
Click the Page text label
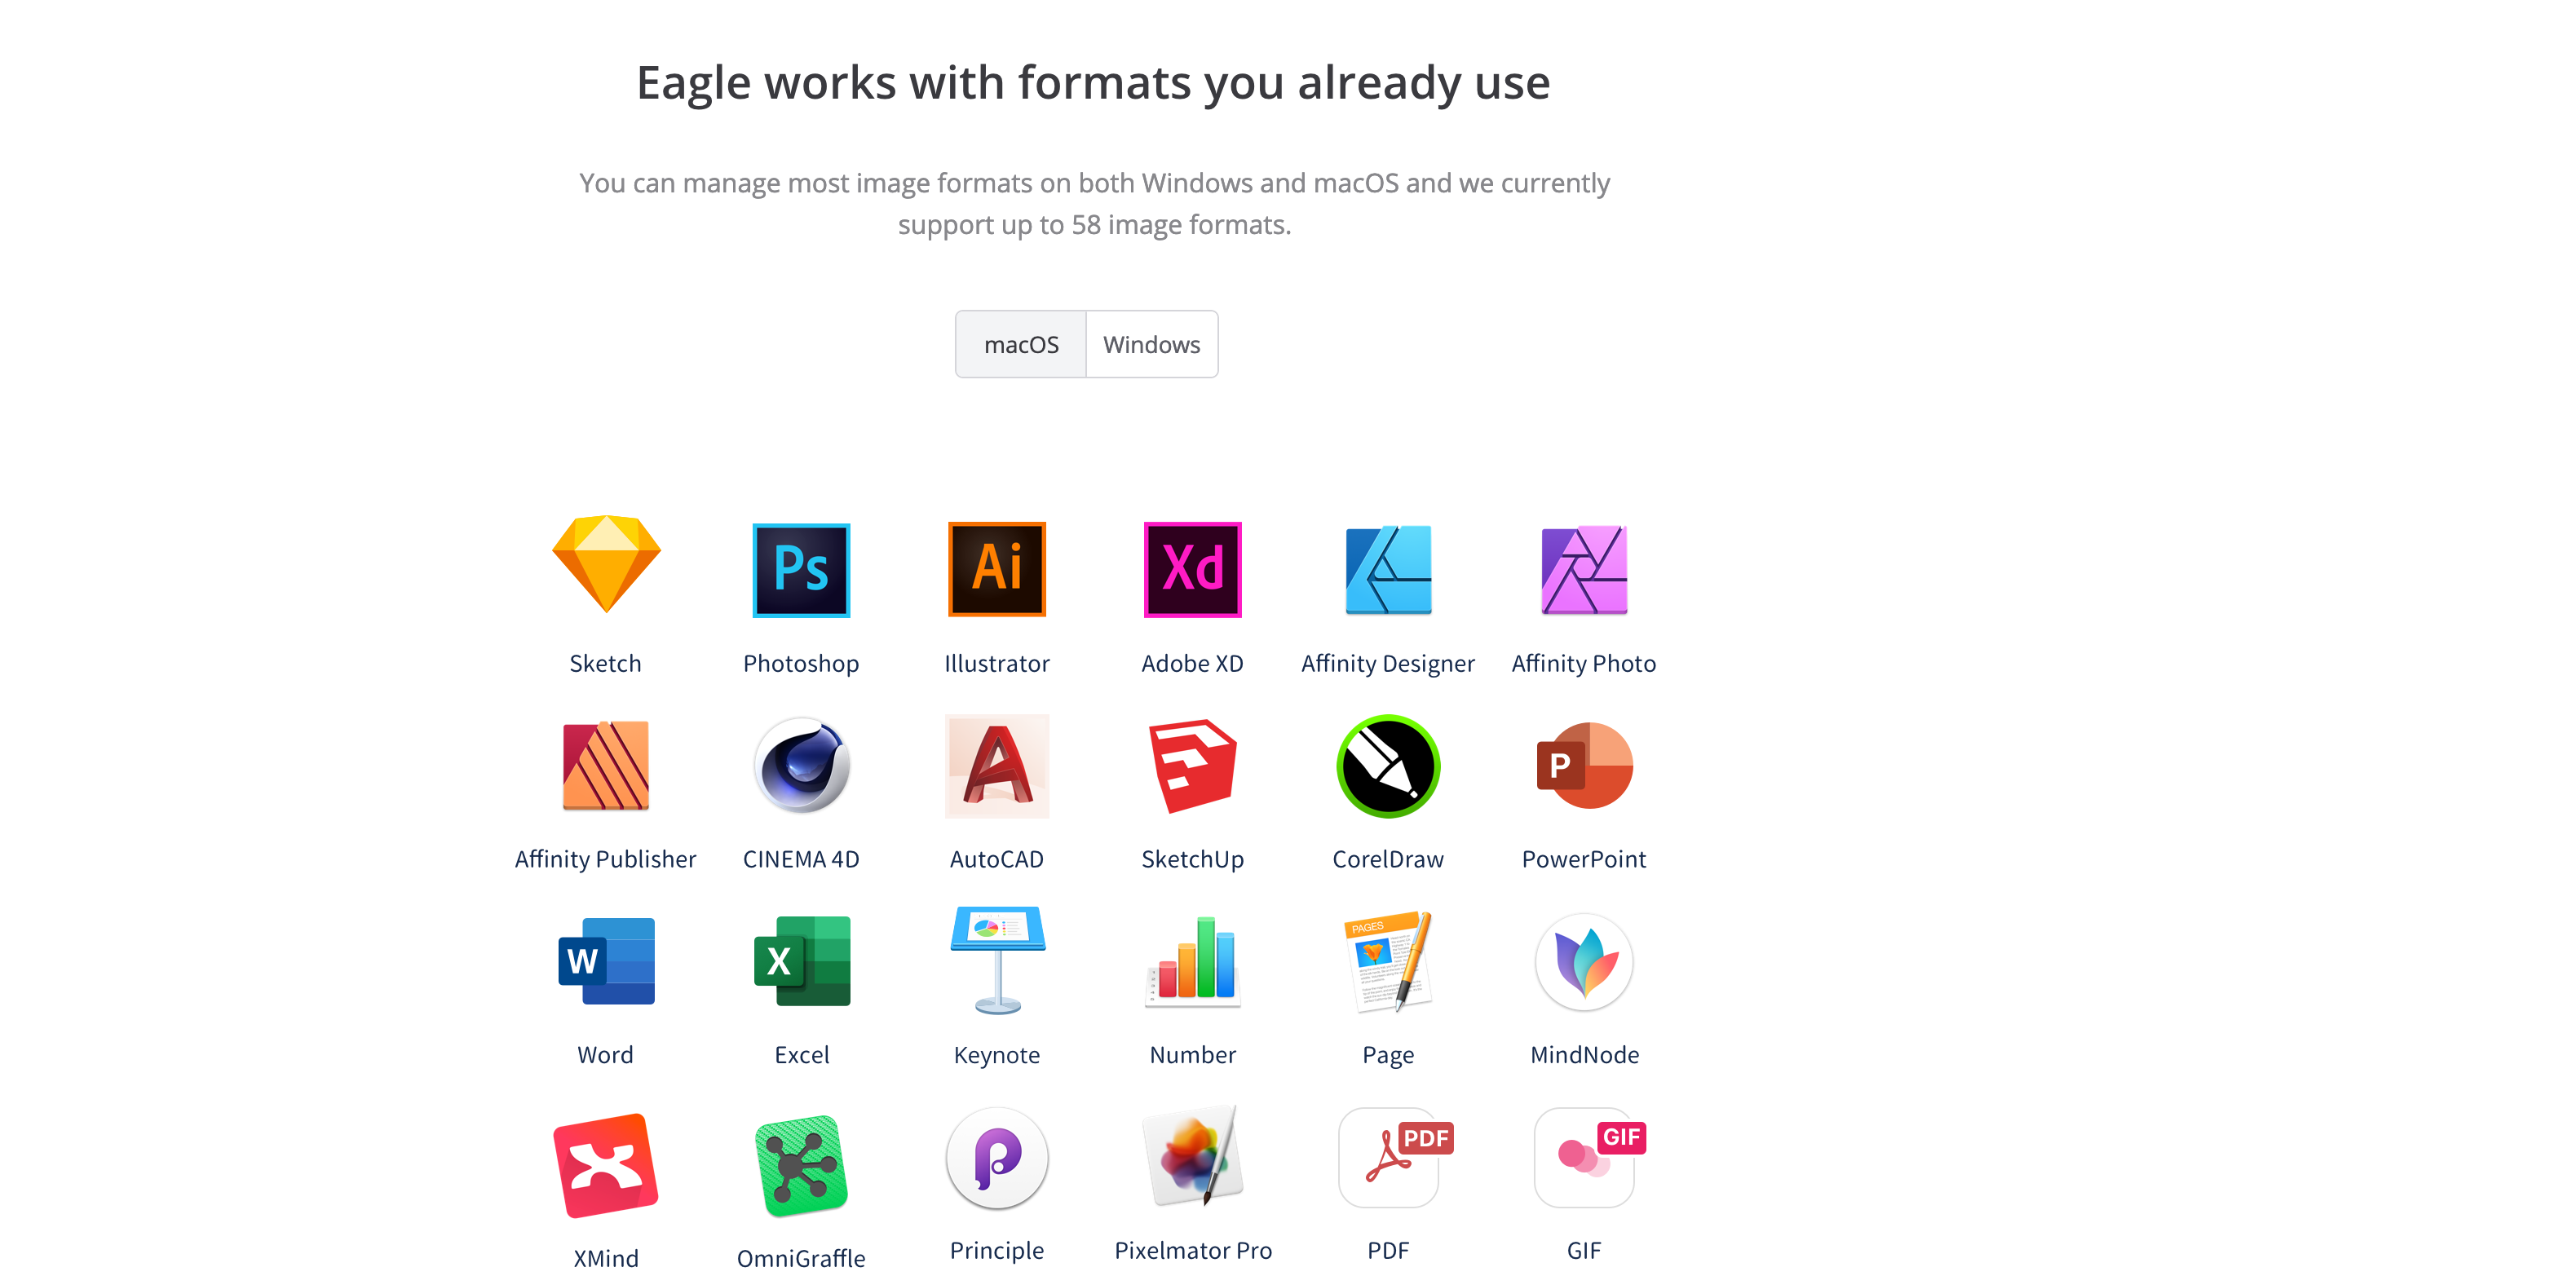1388,1056
